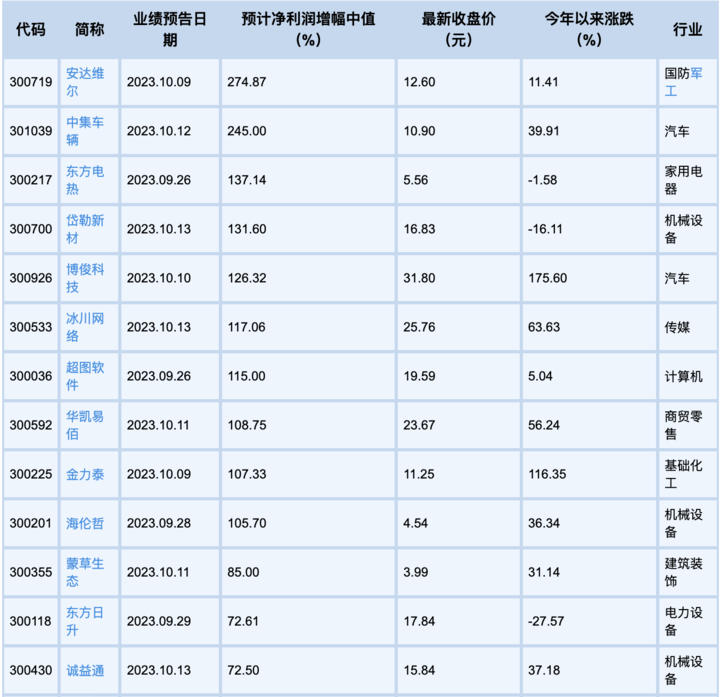The image size is (720, 697).
Task: Click closing price 10.90
Action: coord(419,131)
